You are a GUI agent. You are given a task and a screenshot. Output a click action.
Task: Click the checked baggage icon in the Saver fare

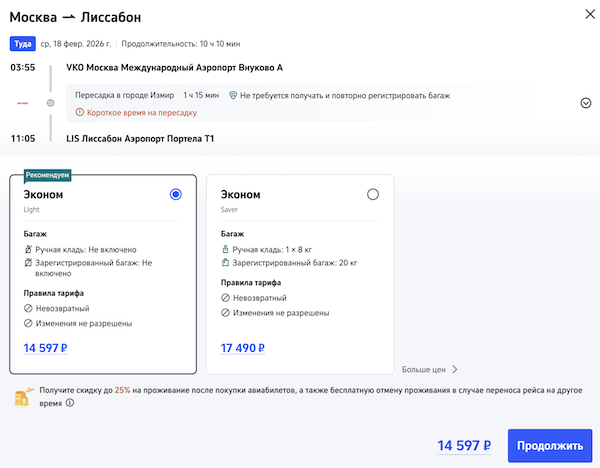[x=225, y=263]
